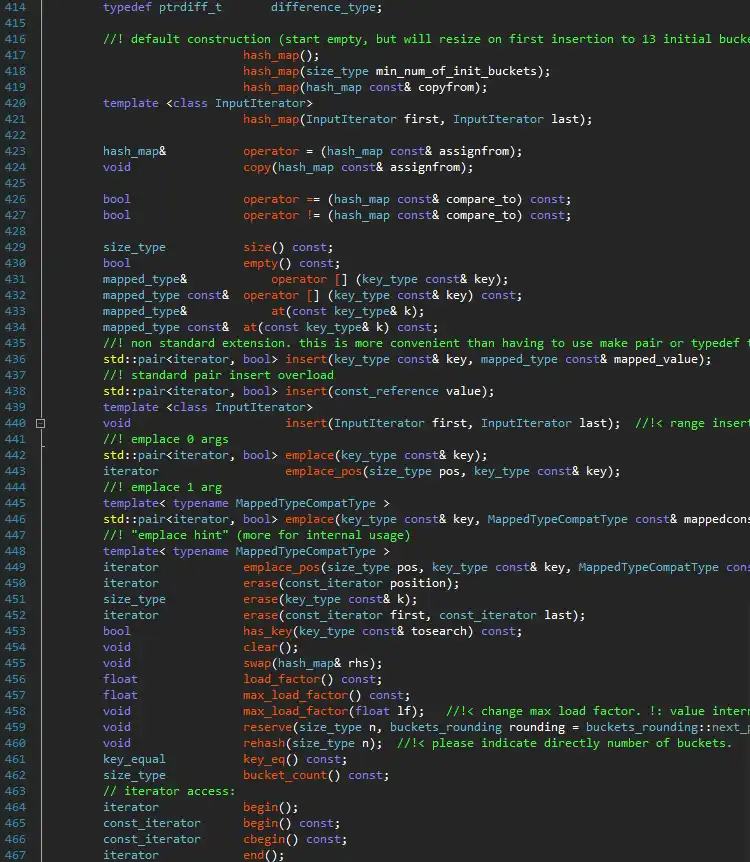Click the 'reserve' function name
750x862 pixels.
[267, 727]
